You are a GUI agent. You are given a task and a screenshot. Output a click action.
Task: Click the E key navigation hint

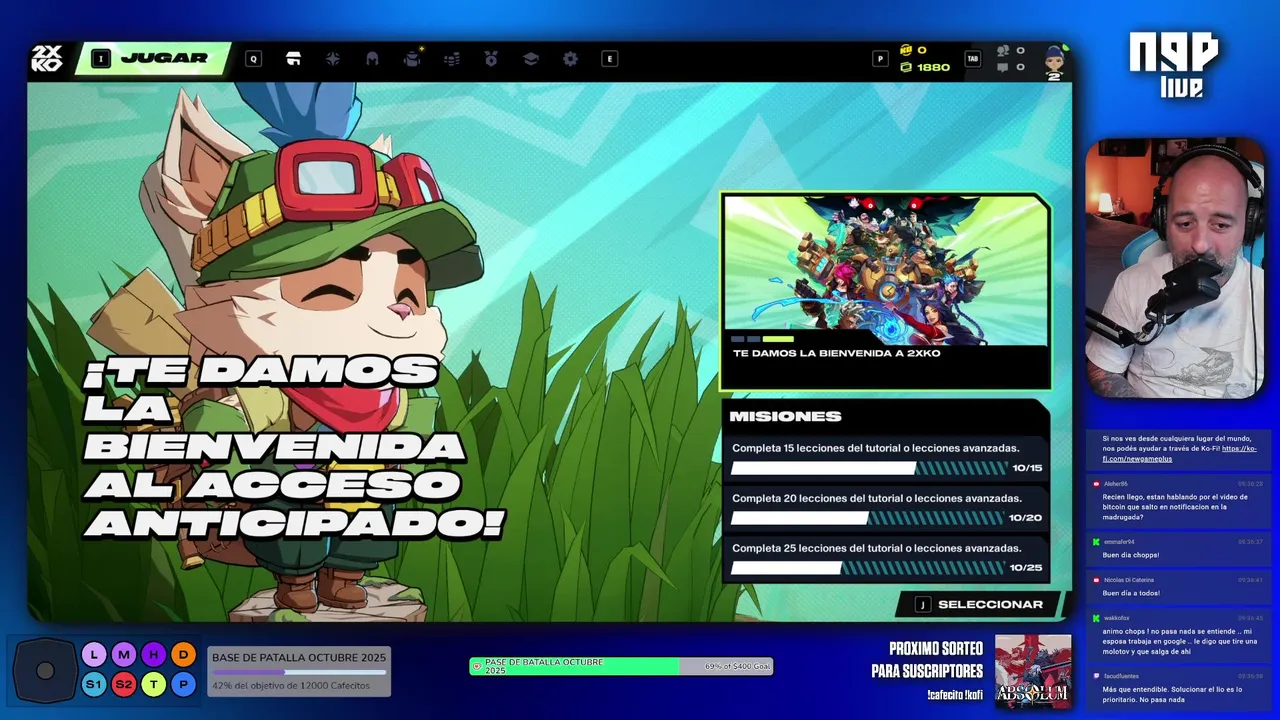point(609,59)
